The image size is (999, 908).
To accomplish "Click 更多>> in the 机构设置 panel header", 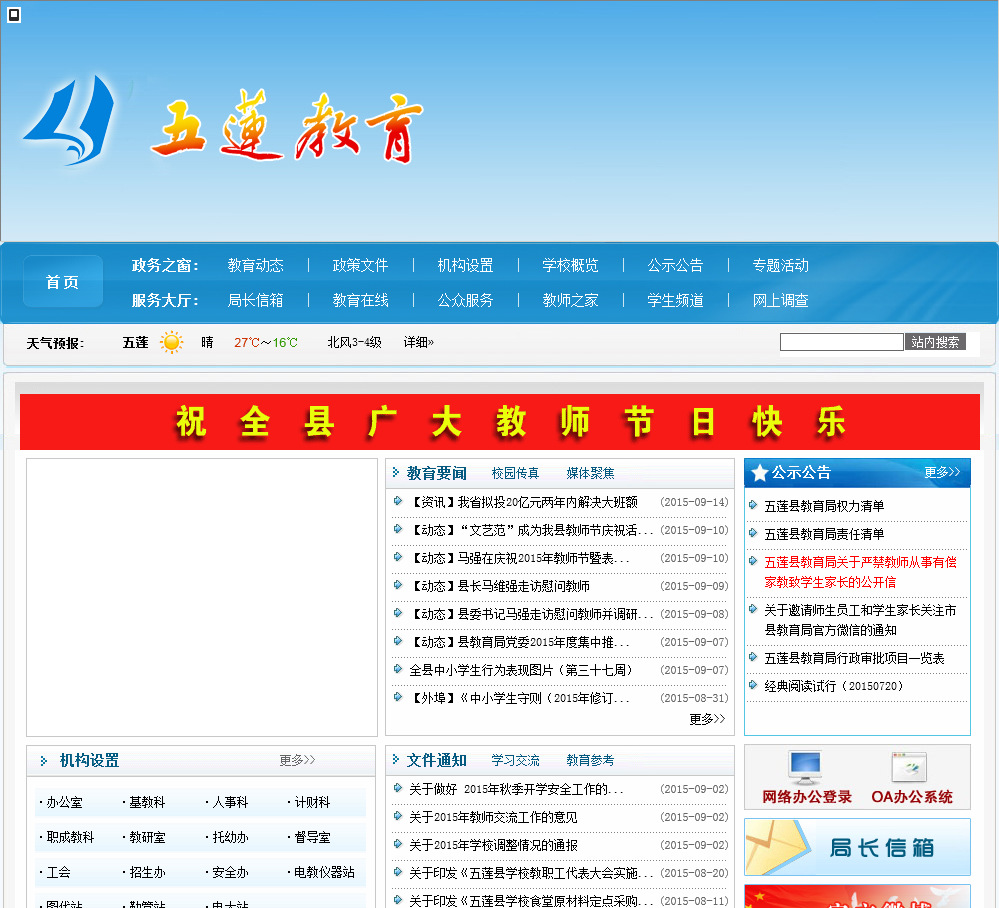I will click(x=298, y=760).
